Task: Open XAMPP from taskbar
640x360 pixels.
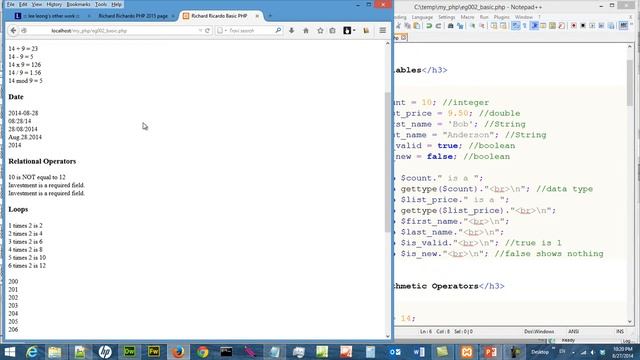Action: pos(467,351)
